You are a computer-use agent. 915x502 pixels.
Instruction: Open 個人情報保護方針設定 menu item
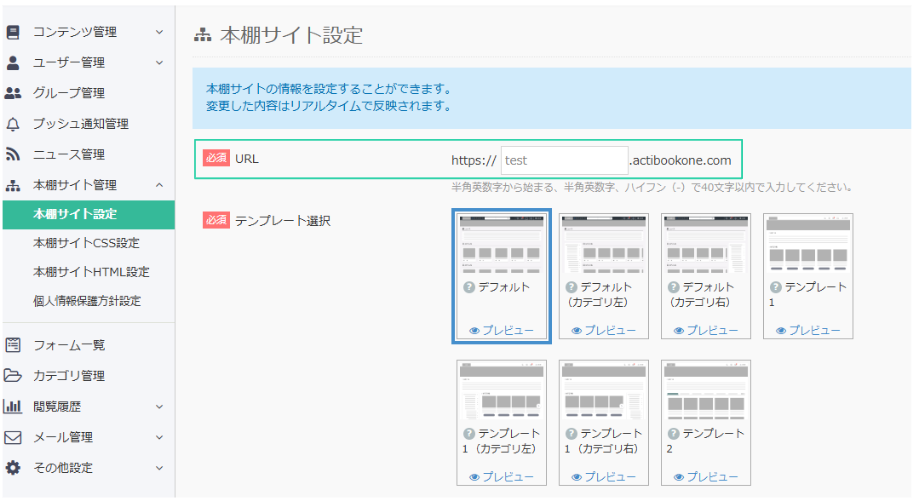pyautogui.click(x=86, y=301)
